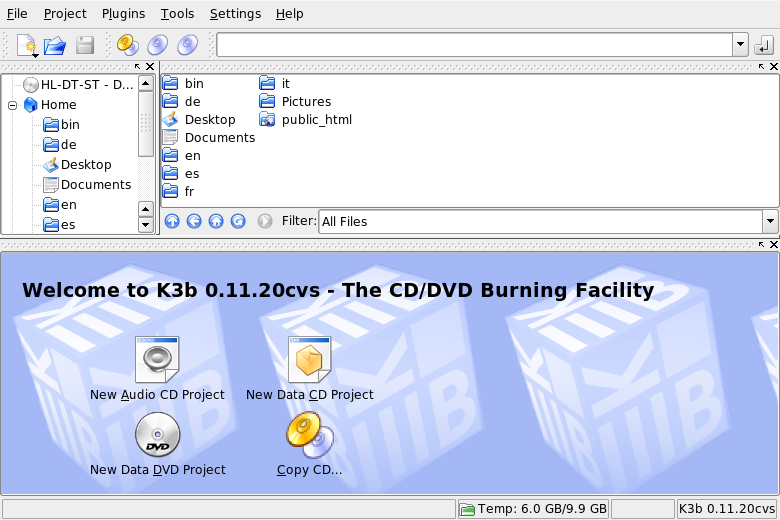Click the New Project toolbar icon
The image size is (780, 520).
coord(27,45)
